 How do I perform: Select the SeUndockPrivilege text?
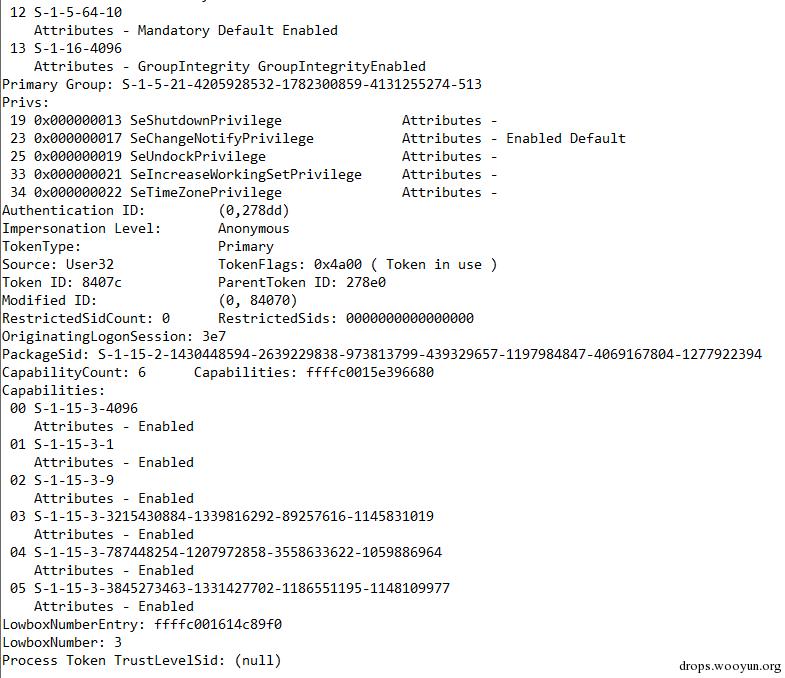coord(198,156)
